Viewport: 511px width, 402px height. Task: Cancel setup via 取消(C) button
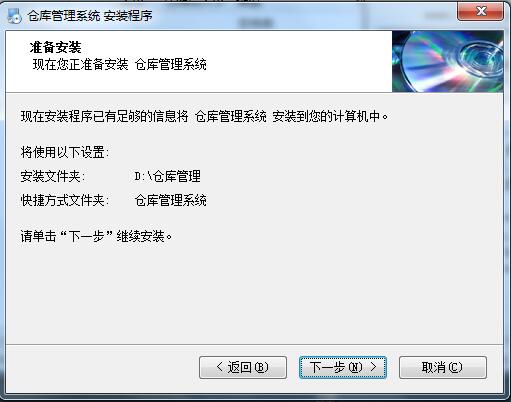[x=443, y=367]
